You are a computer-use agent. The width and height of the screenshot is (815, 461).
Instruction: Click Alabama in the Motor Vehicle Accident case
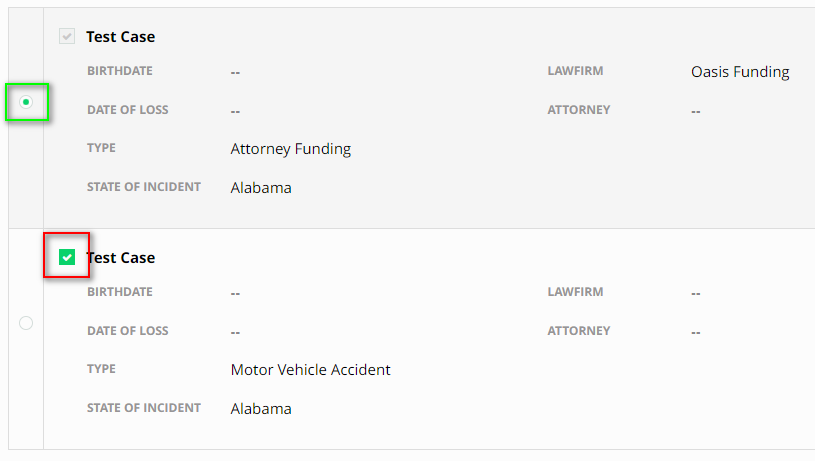point(261,409)
